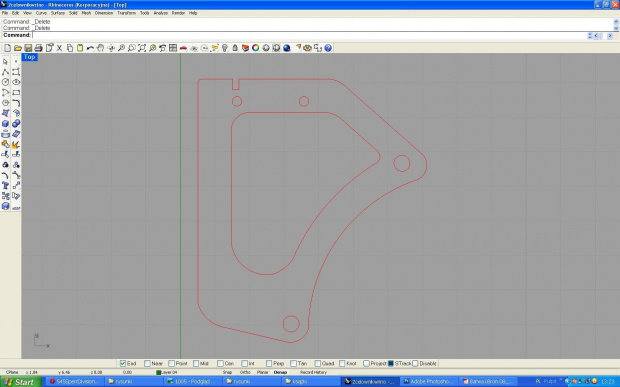Click the arrow Select tool

(5, 62)
